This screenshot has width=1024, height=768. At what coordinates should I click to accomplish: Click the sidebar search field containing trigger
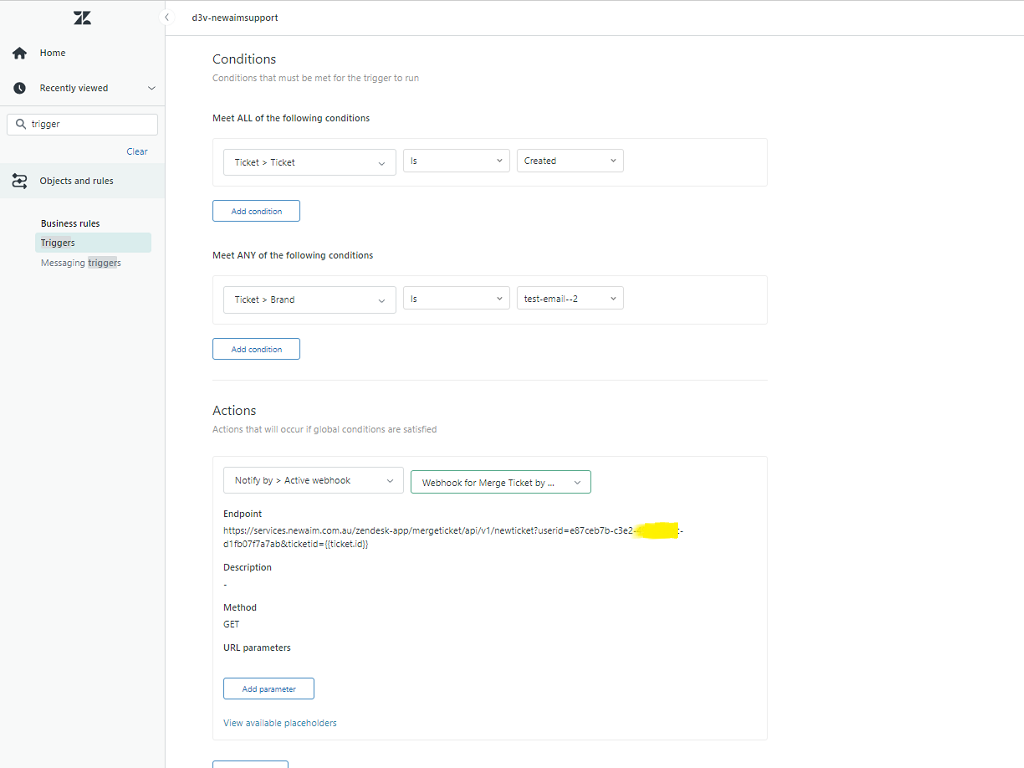90,125
